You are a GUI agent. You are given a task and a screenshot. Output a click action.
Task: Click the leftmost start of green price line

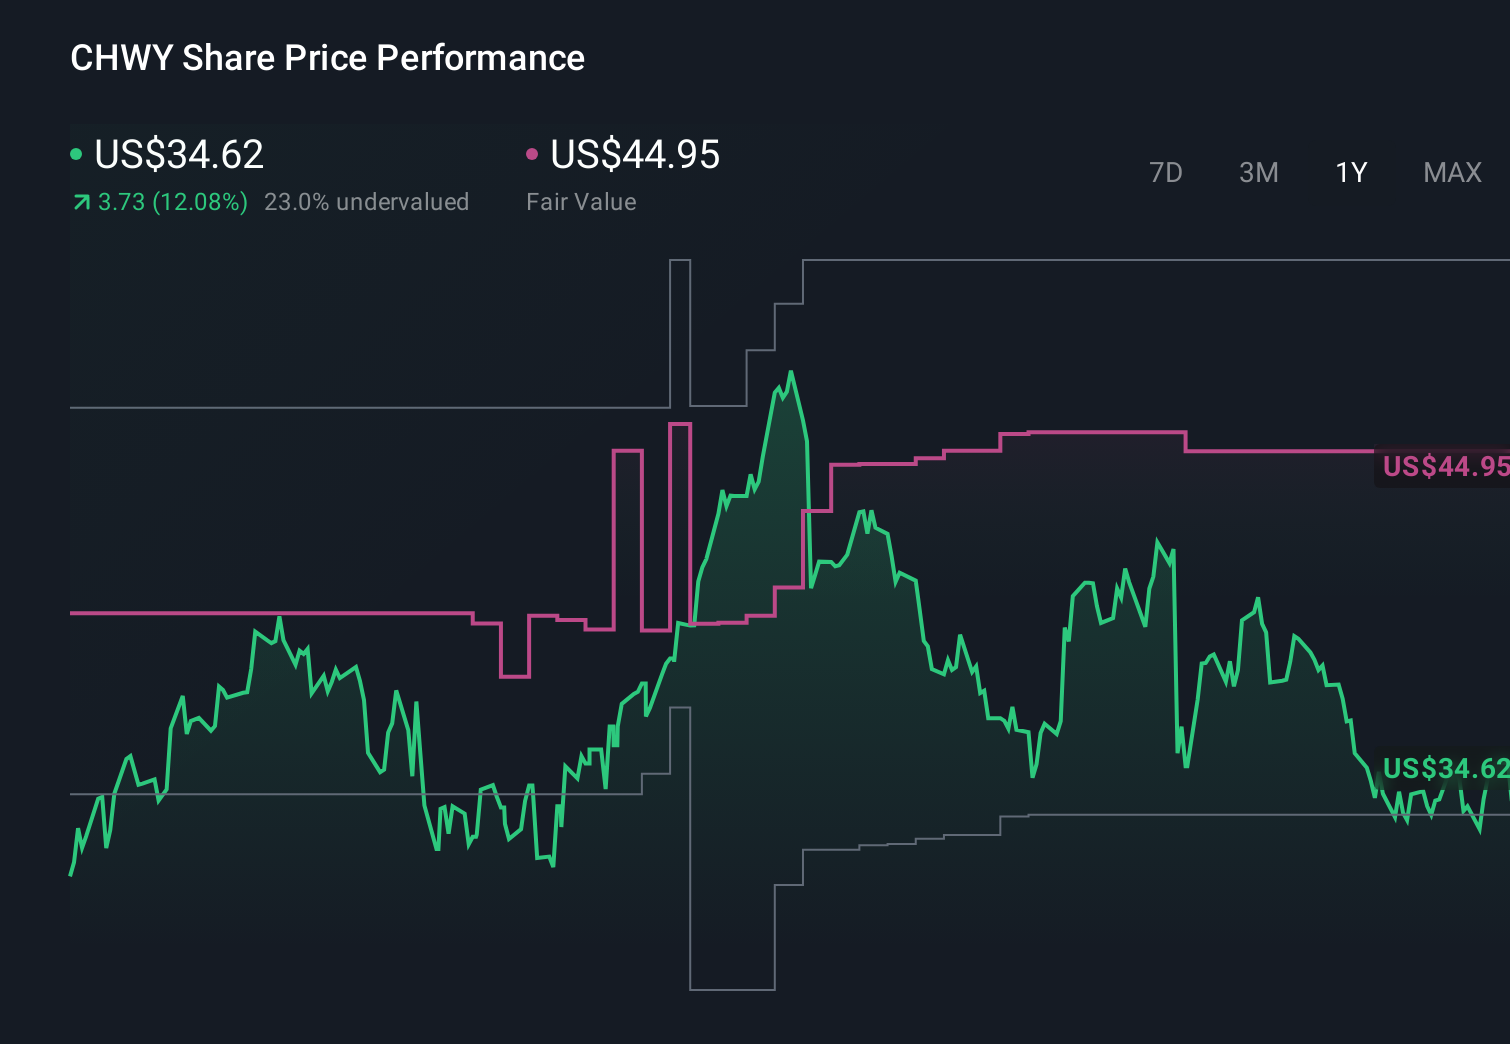pyautogui.click(x=71, y=874)
